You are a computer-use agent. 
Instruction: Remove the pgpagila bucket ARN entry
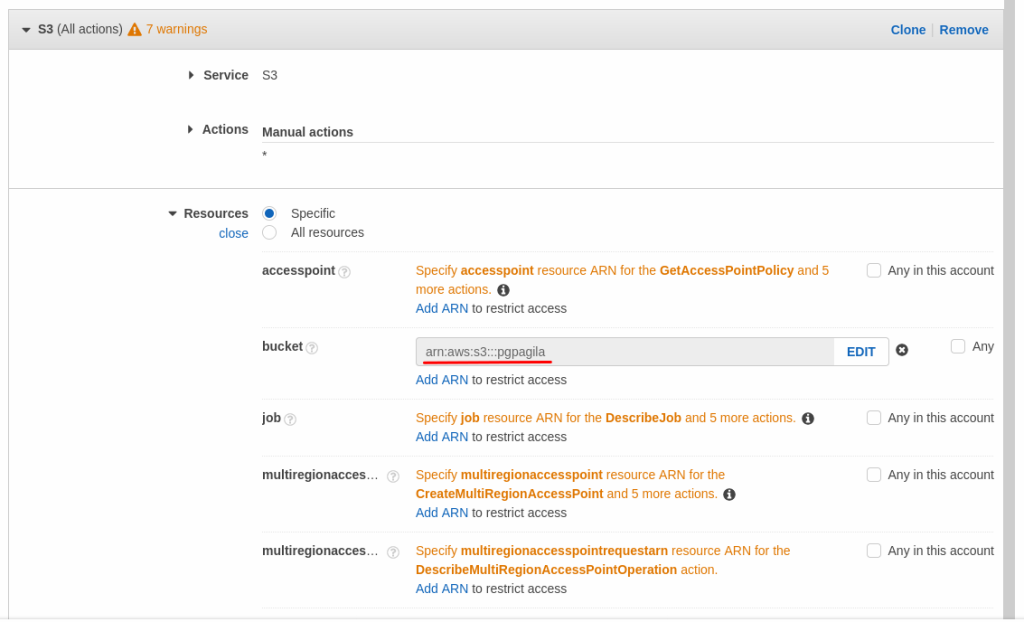[902, 350]
